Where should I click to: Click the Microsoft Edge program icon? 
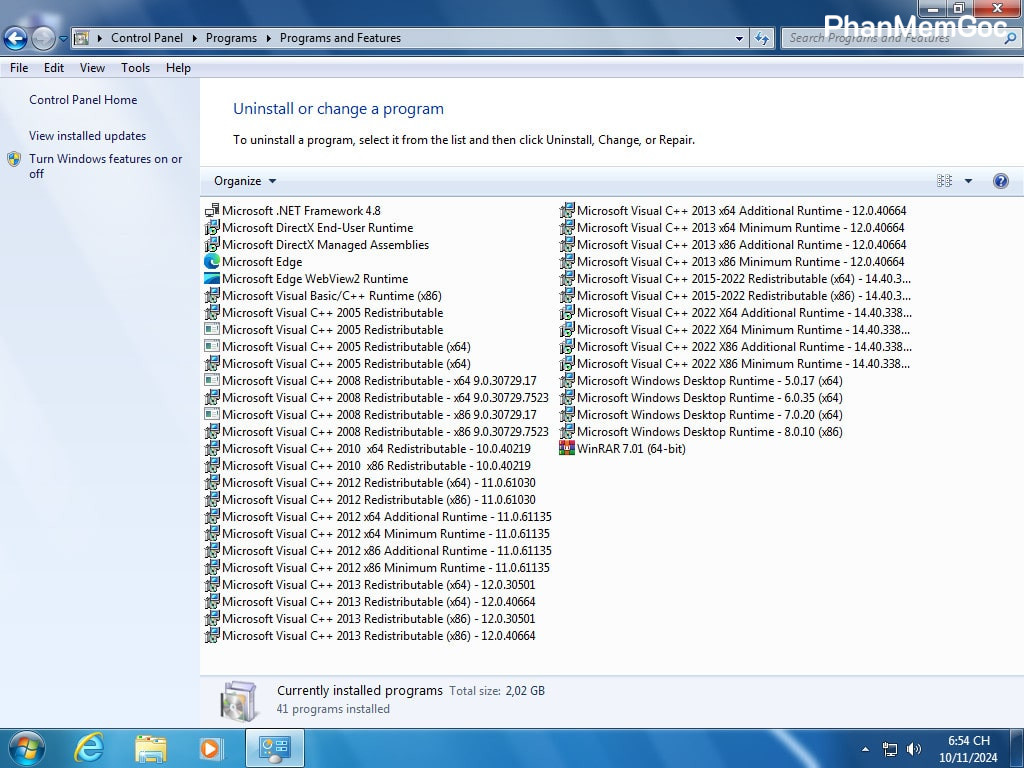point(212,262)
